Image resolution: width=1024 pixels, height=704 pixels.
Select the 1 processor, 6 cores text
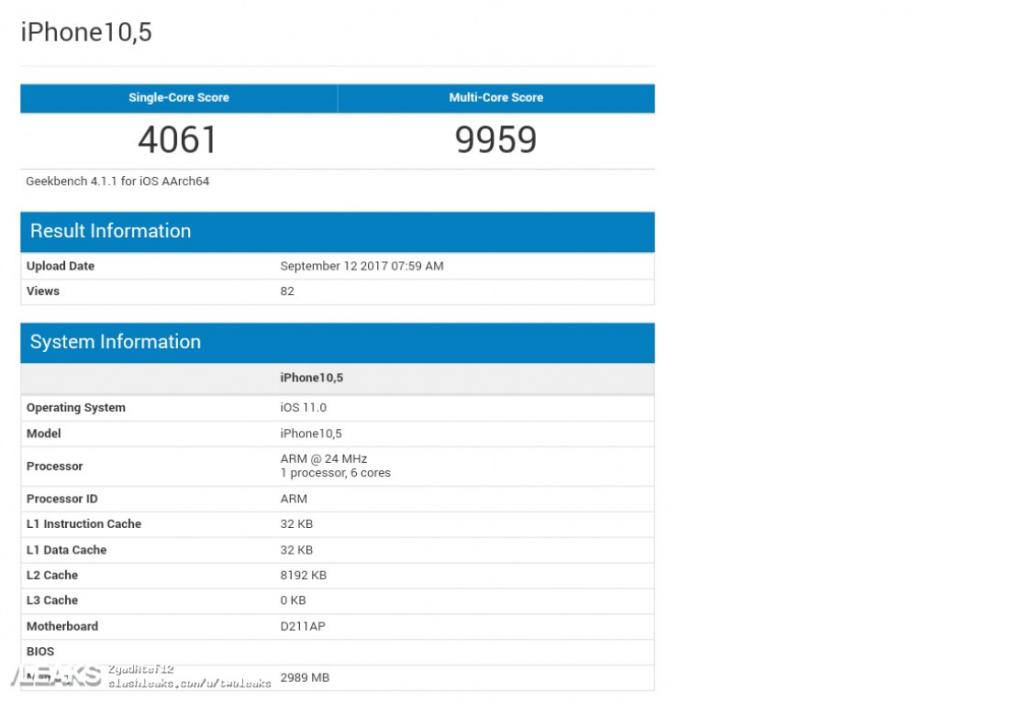pos(336,473)
